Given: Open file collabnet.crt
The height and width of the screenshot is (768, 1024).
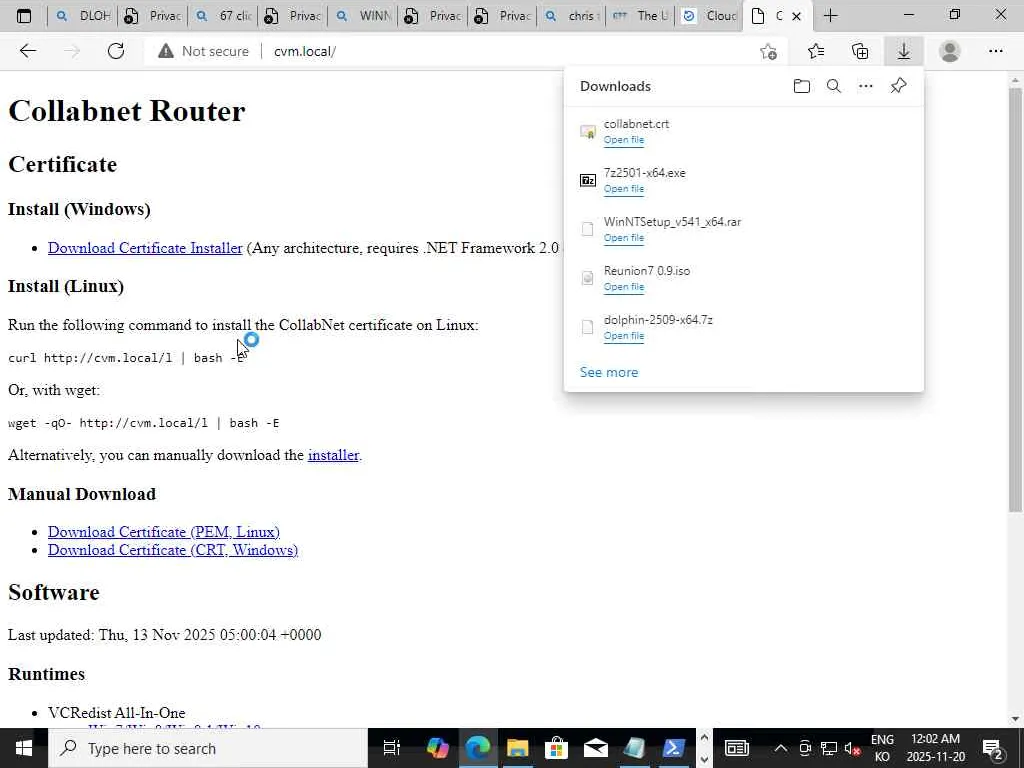Looking at the screenshot, I should (624, 140).
